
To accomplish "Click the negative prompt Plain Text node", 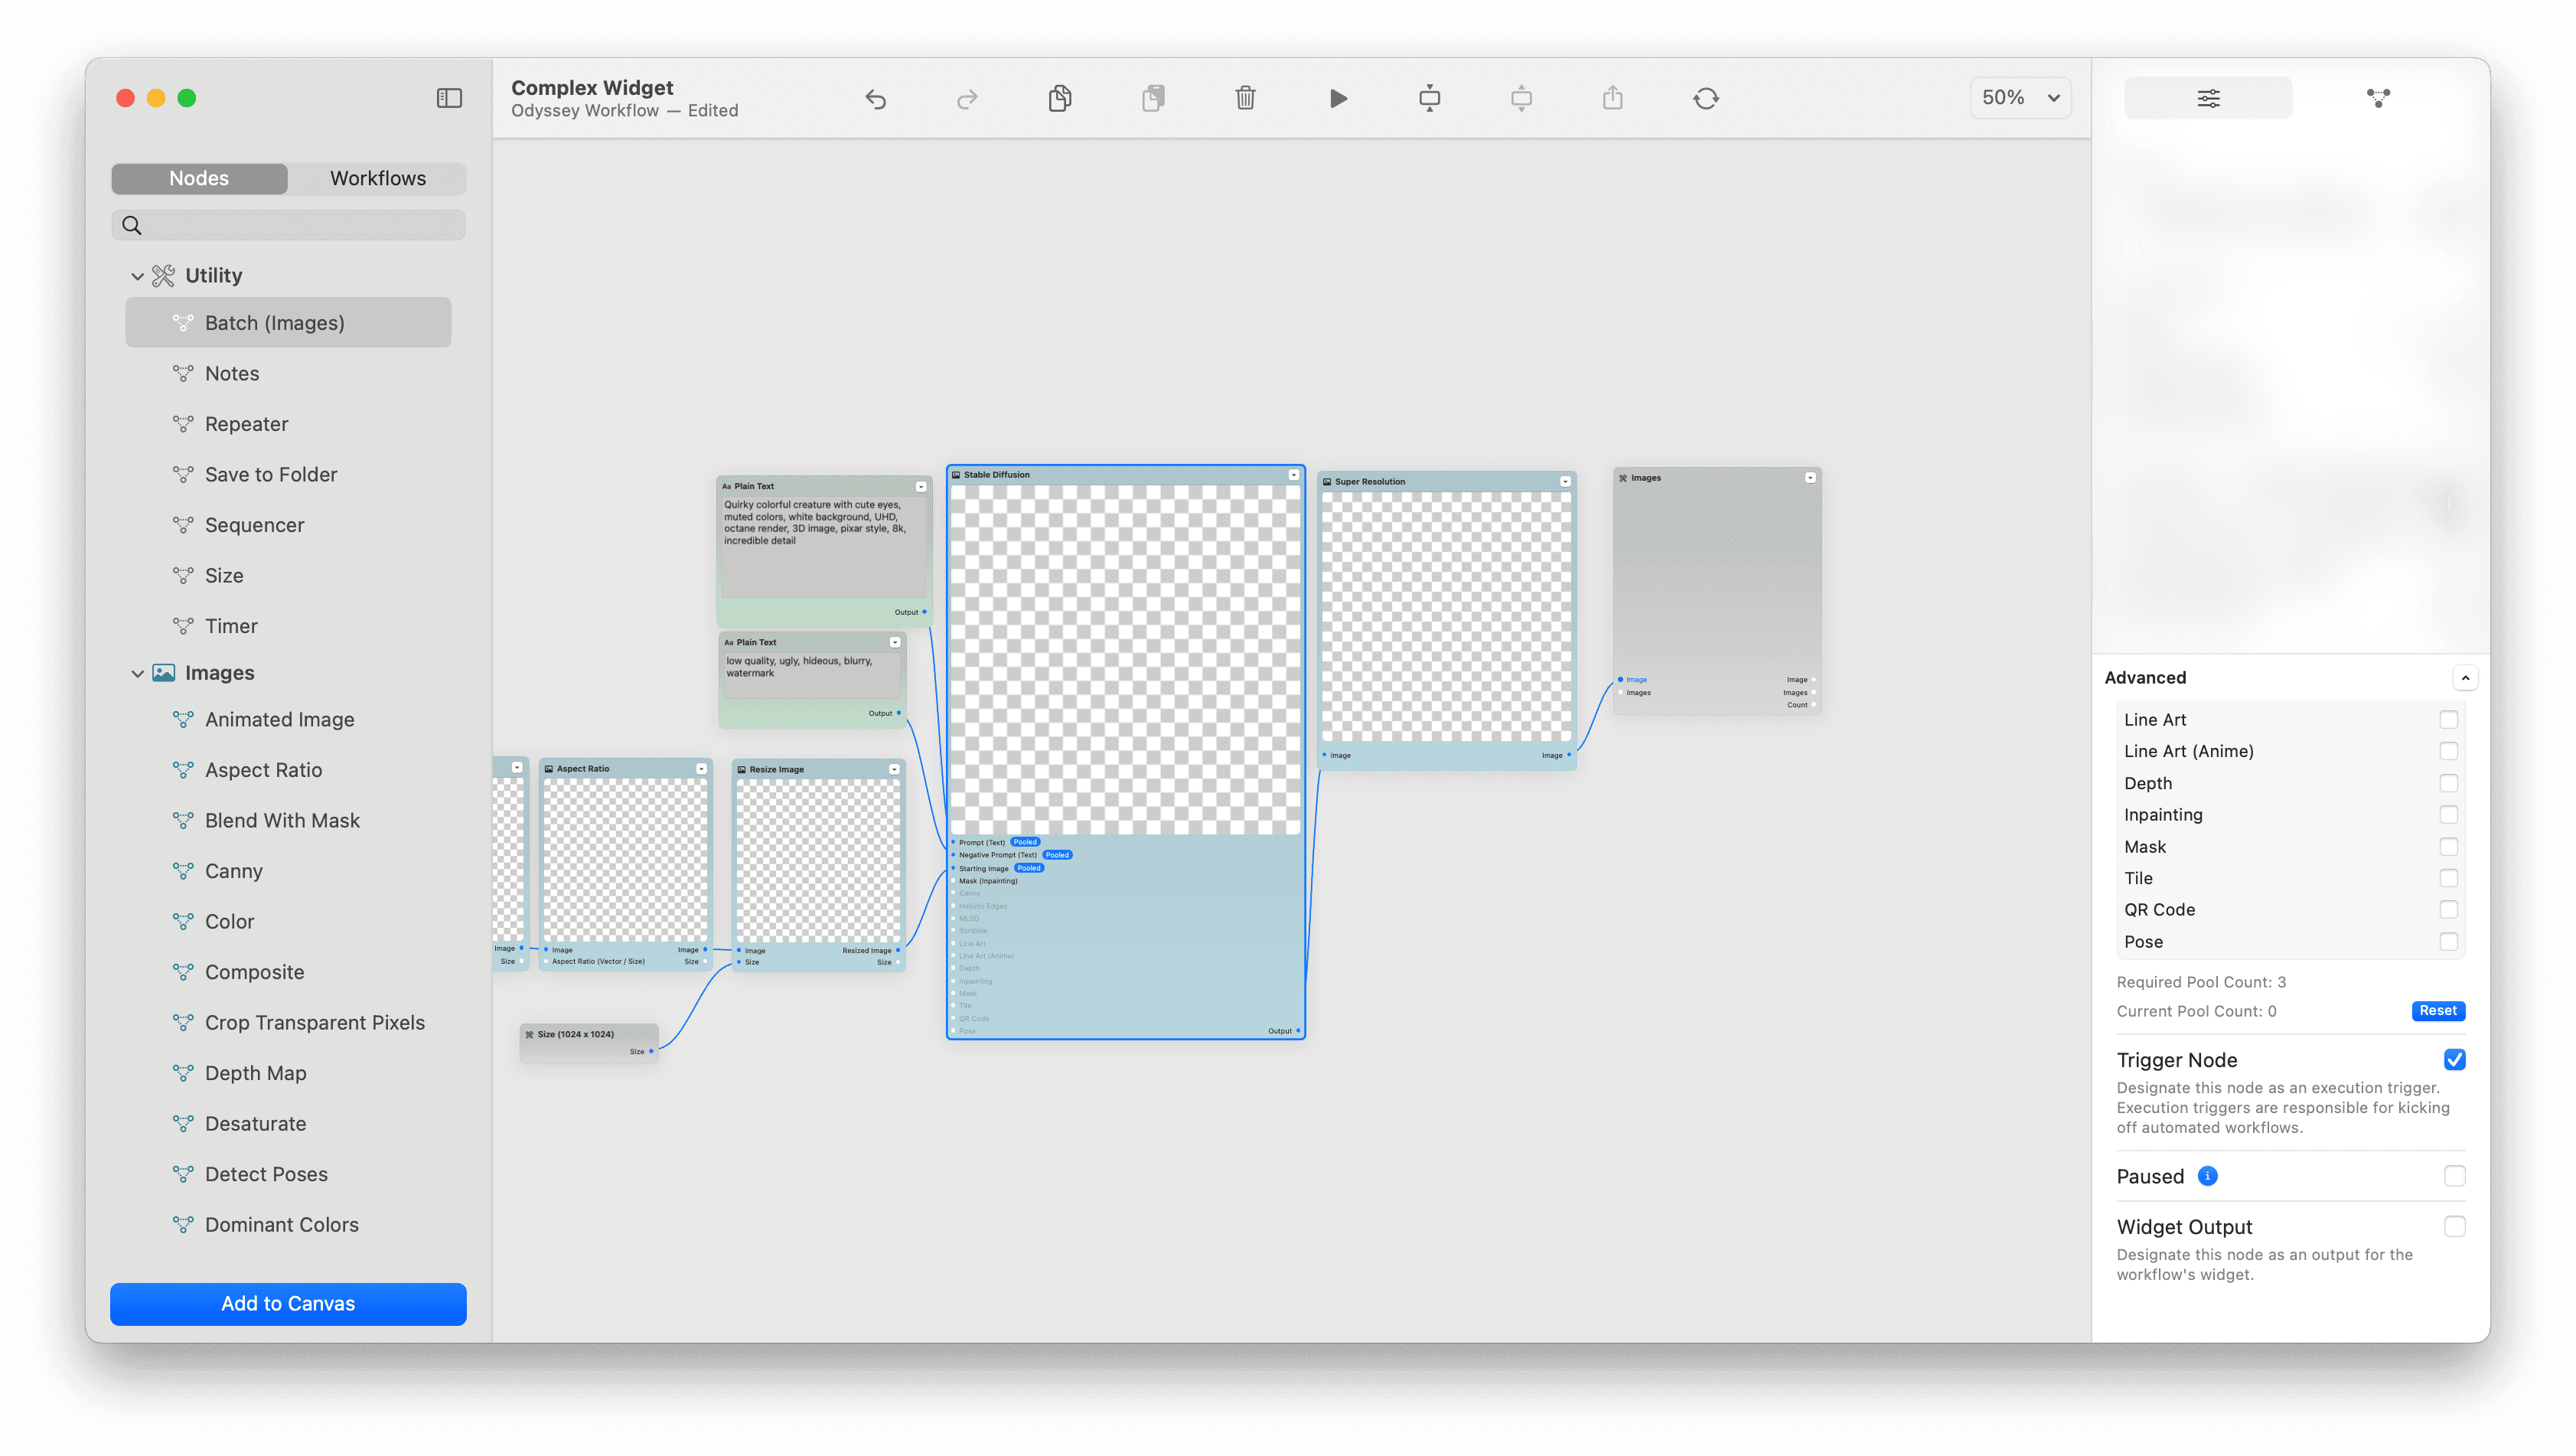I will click(812, 679).
